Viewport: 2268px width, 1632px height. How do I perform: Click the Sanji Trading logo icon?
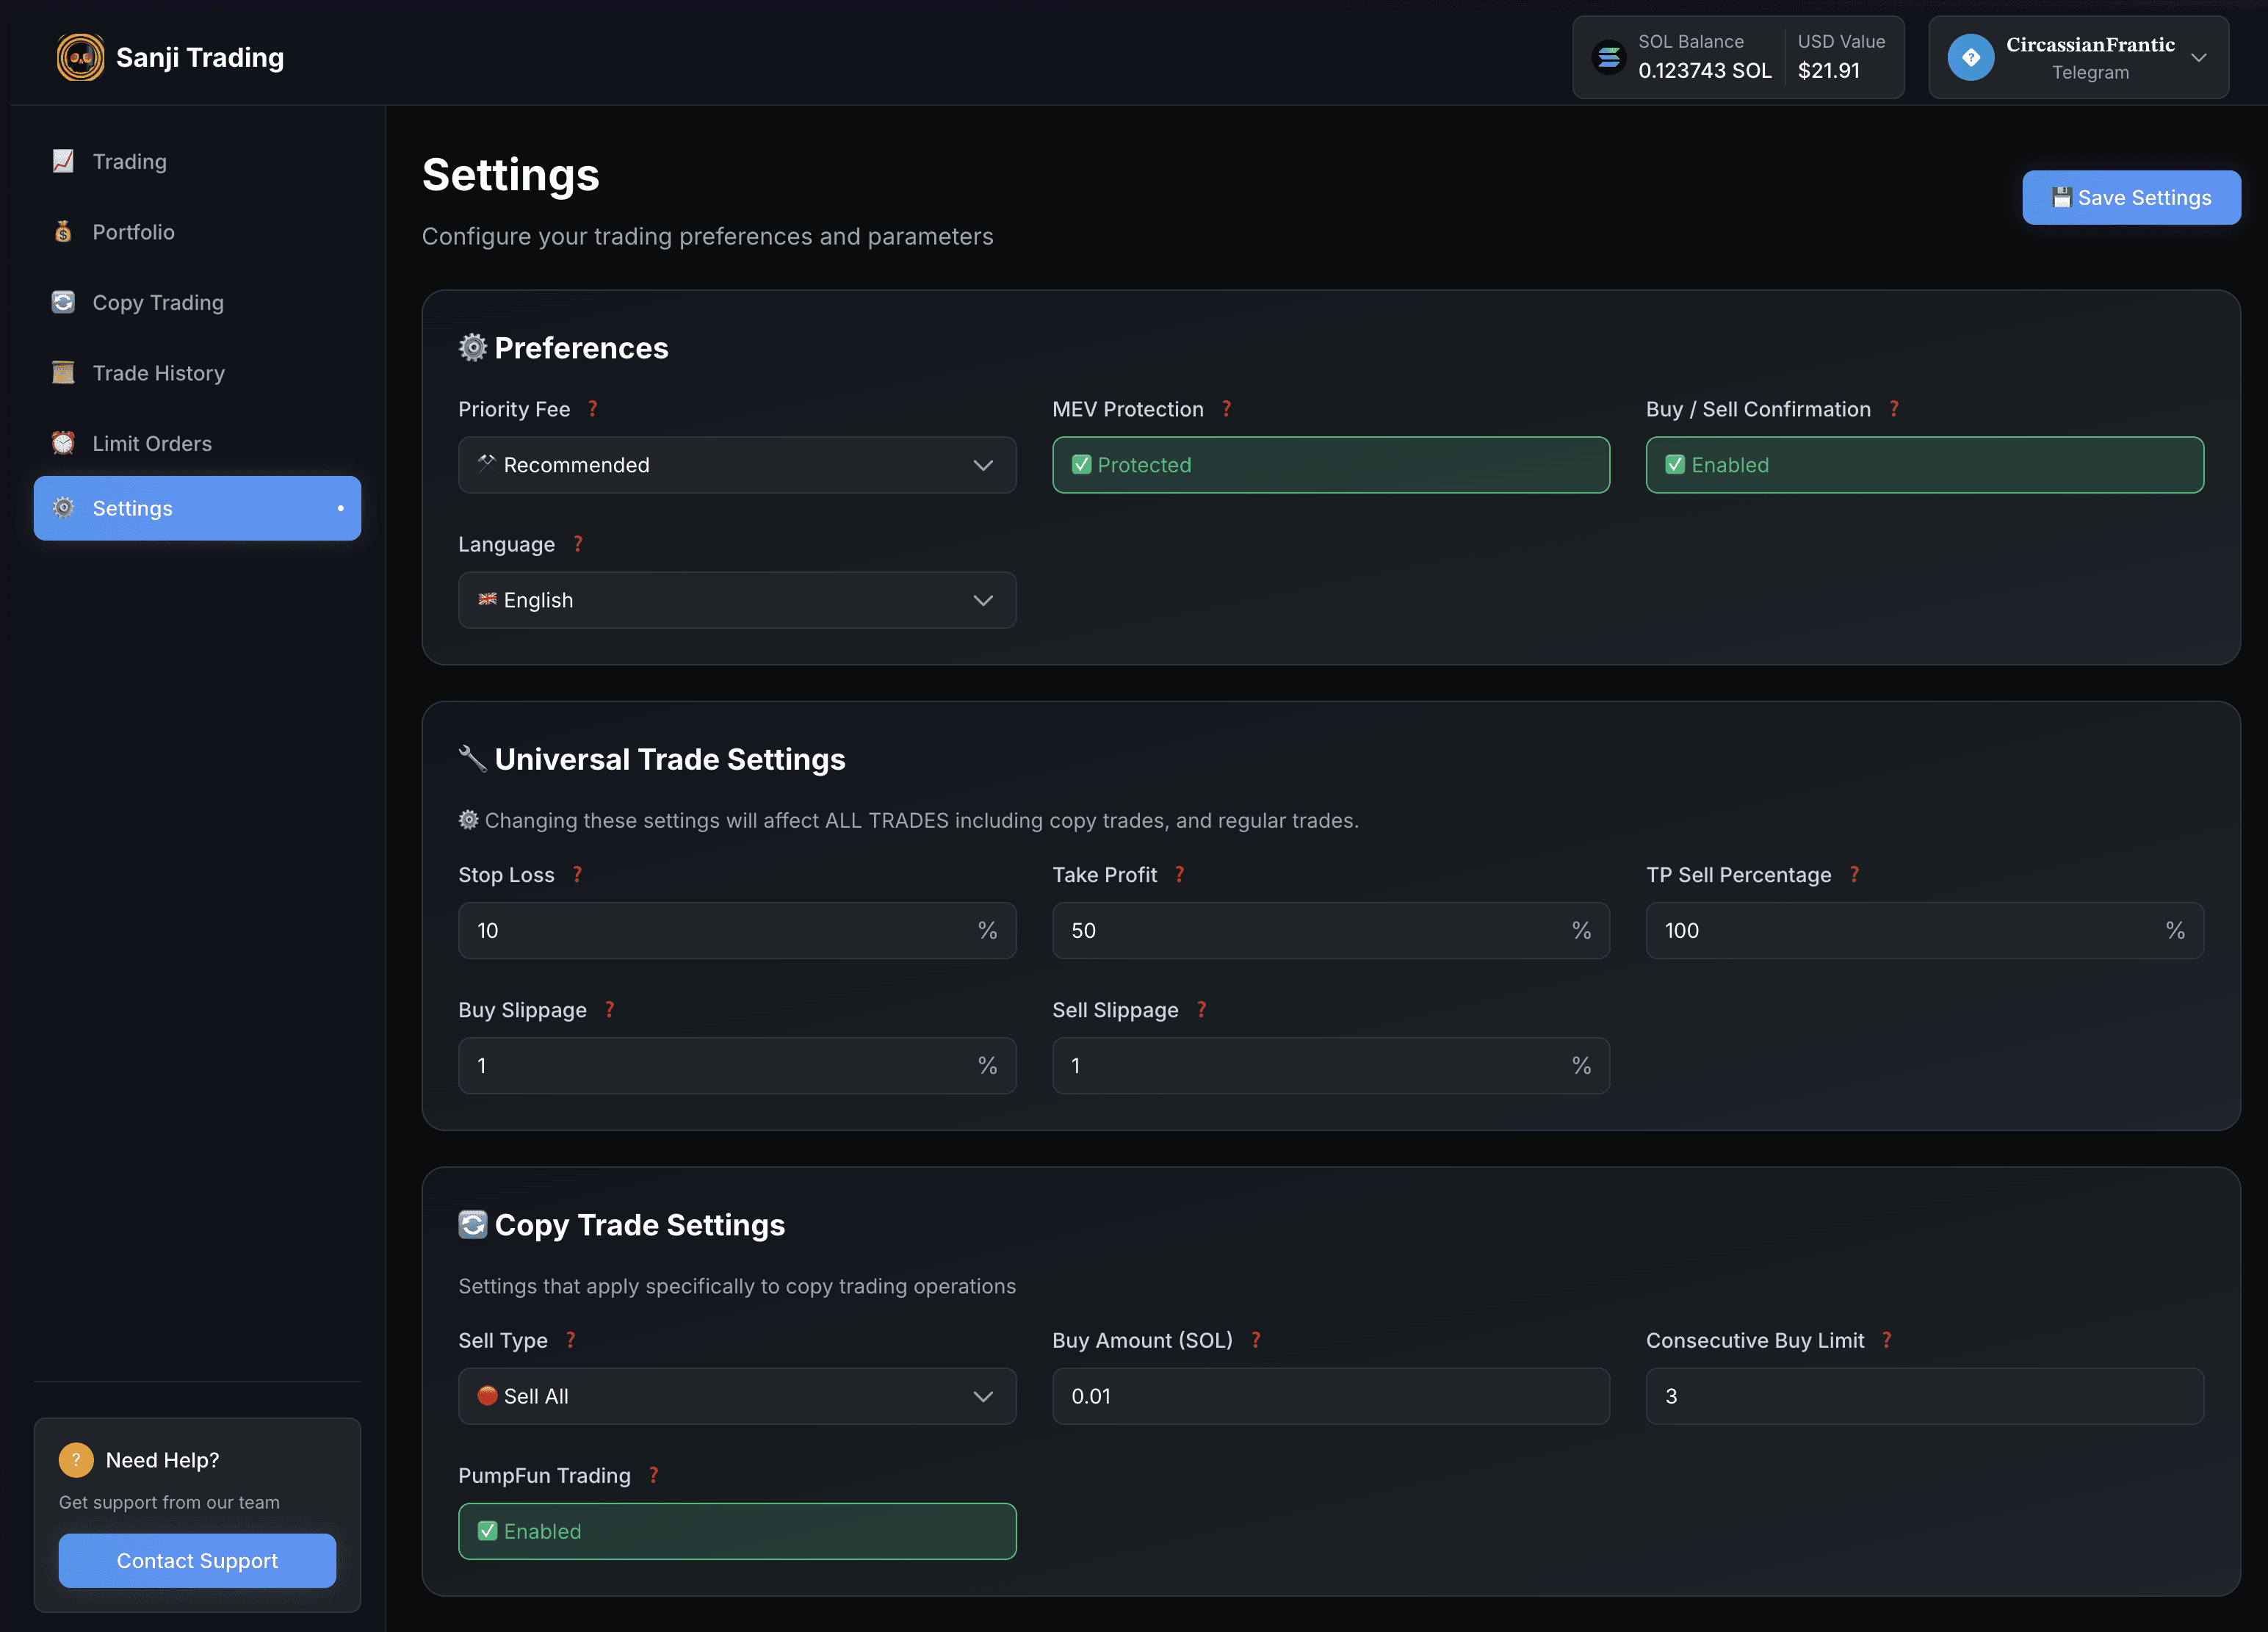click(x=80, y=57)
